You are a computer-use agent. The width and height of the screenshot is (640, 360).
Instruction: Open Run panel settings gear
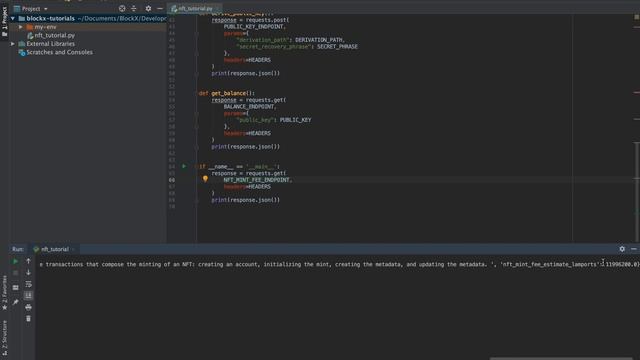click(622, 249)
